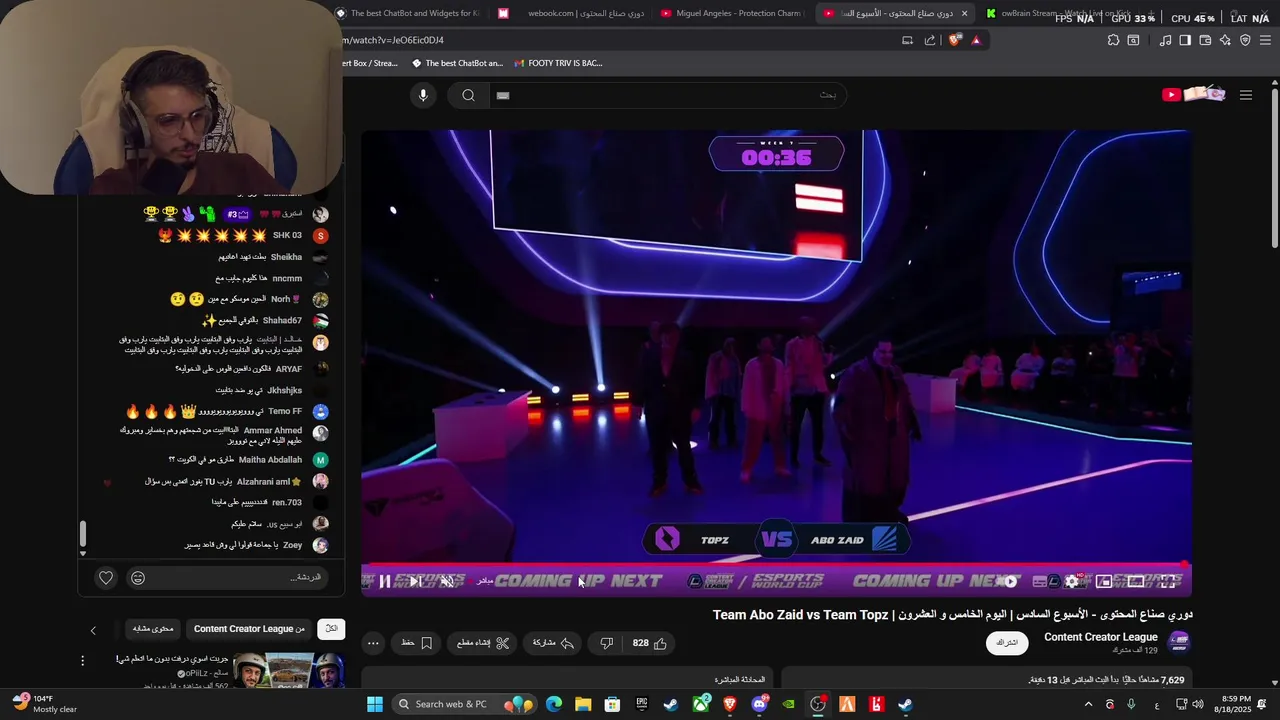Subscribe to Content Creator League
The height and width of the screenshot is (720, 1280).
click(1007, 643)
